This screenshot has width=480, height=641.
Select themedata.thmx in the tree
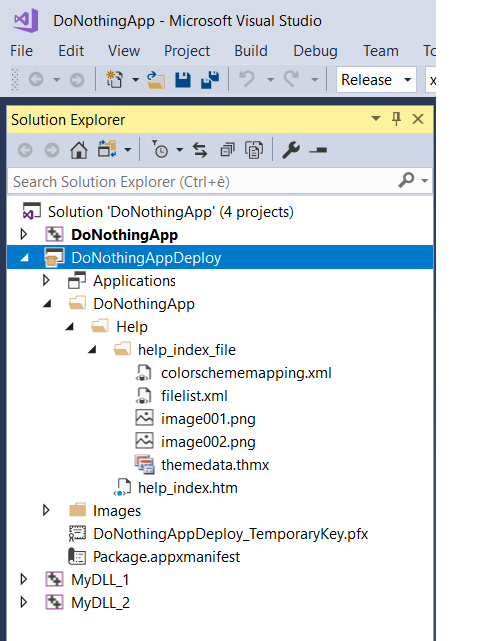(215, 464)
